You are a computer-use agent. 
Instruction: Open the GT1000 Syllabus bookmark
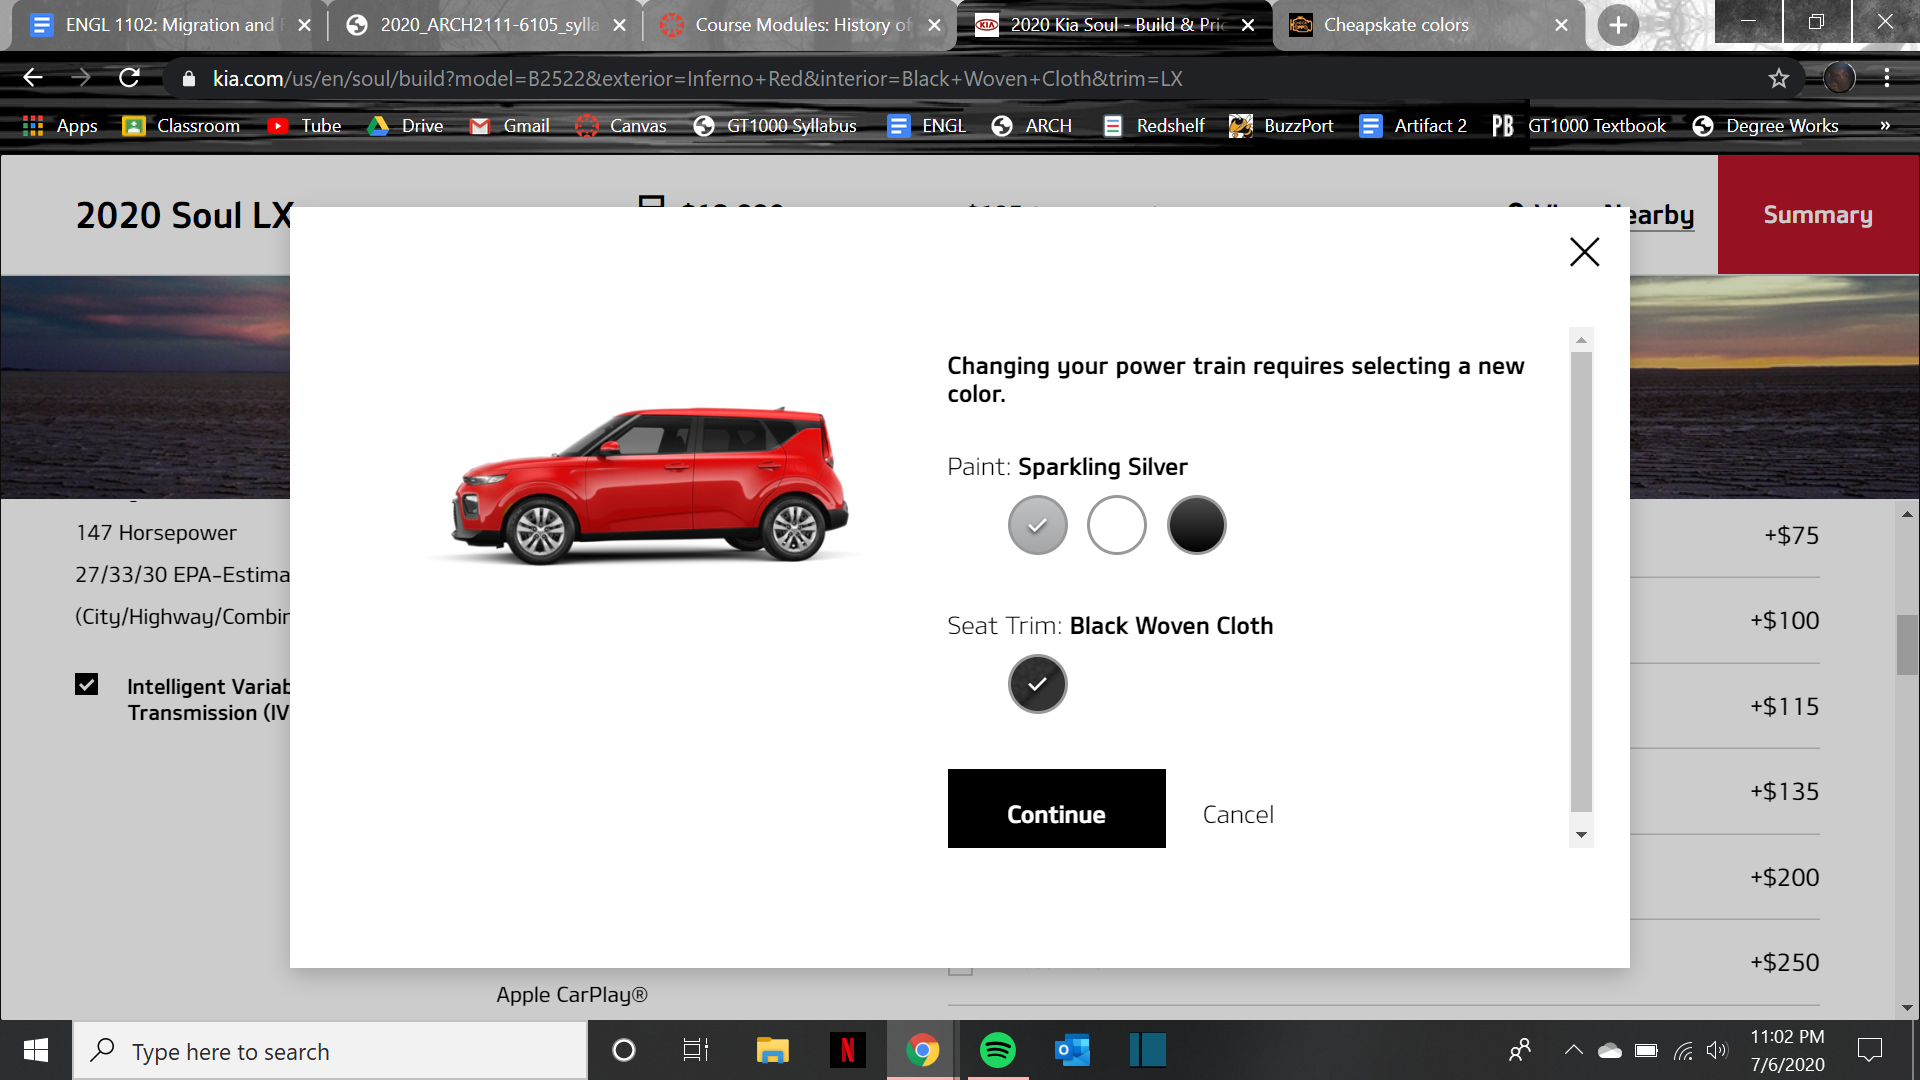pos(775,126)
